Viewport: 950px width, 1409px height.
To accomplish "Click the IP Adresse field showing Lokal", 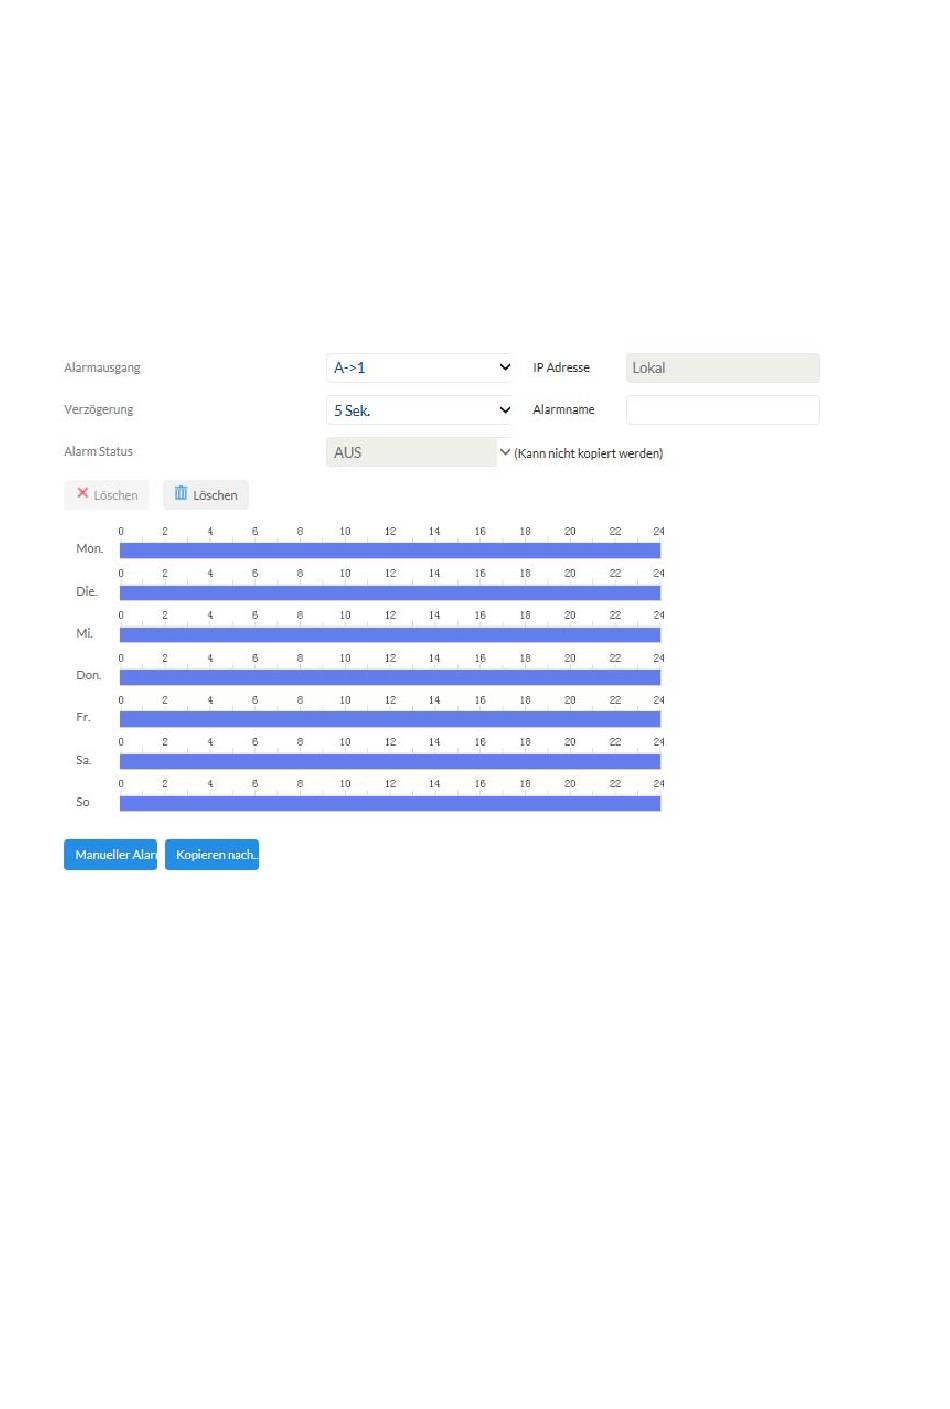I will [x=722, y=368].
